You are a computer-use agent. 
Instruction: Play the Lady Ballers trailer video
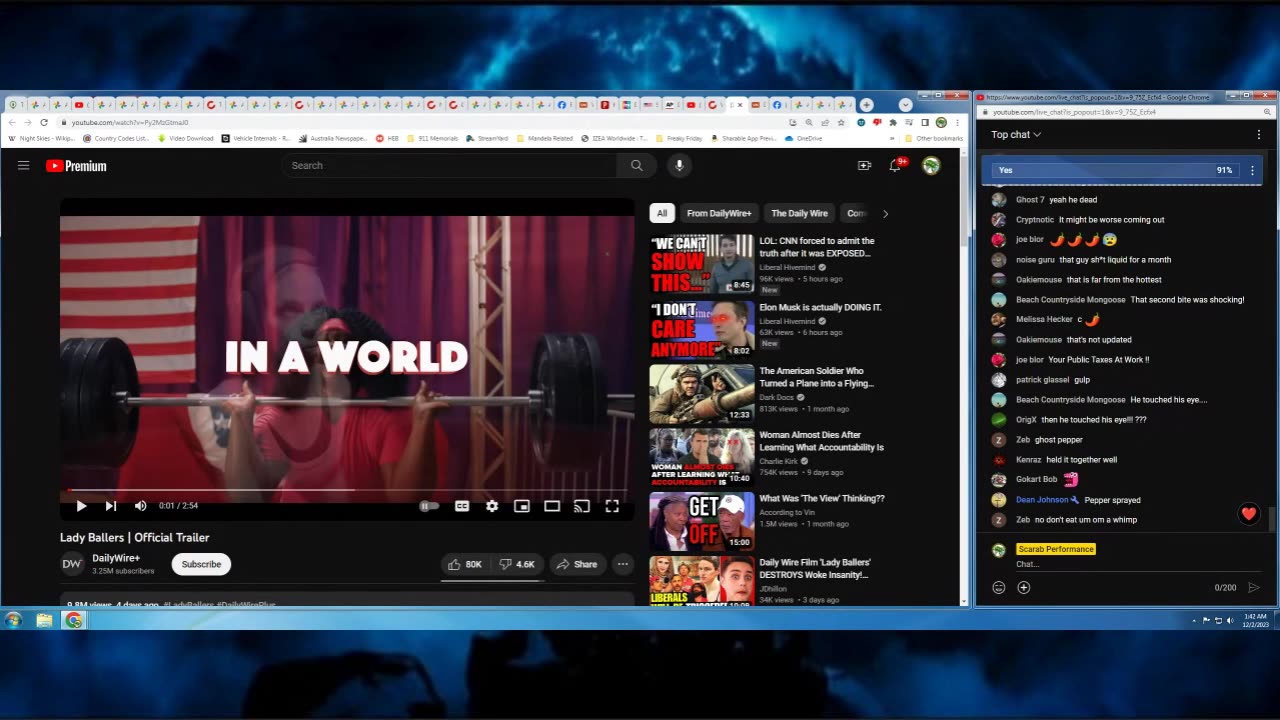tap(81, 506)
